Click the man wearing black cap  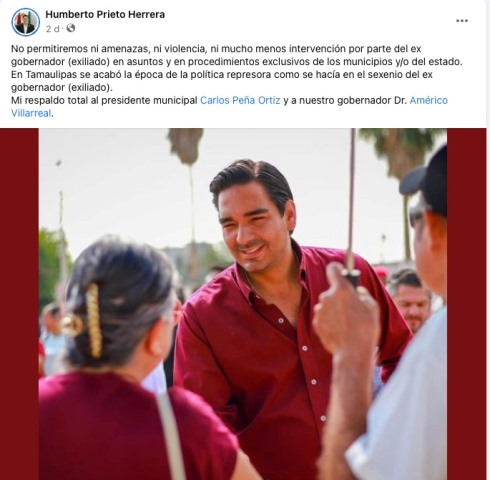pos(425,213)
